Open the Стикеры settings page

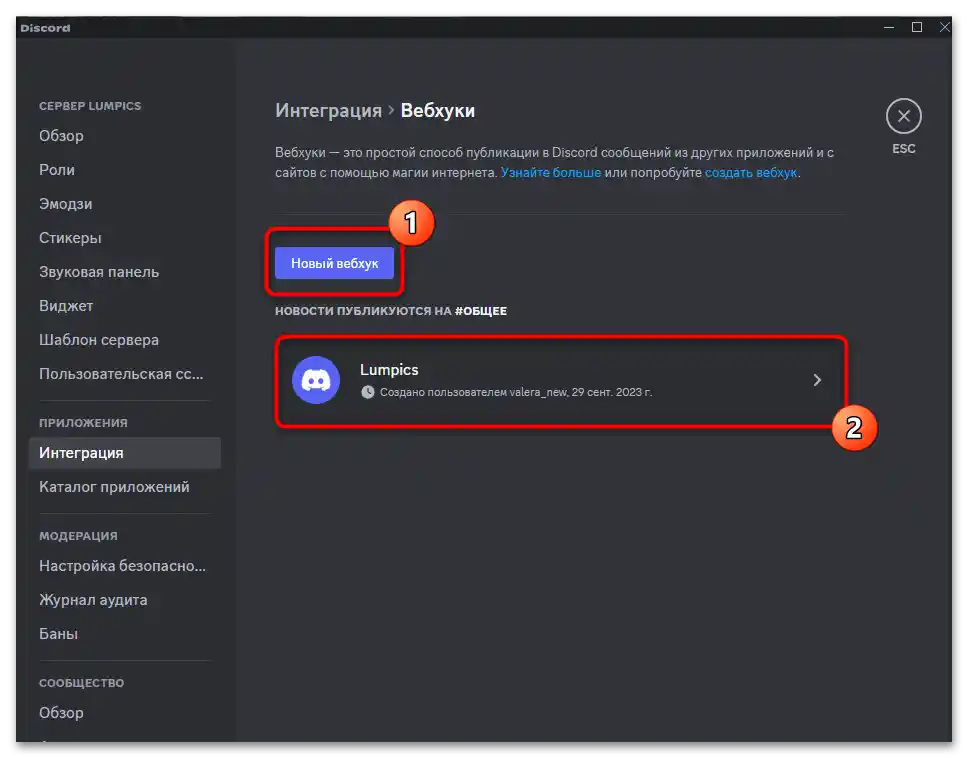pos(70,237)
